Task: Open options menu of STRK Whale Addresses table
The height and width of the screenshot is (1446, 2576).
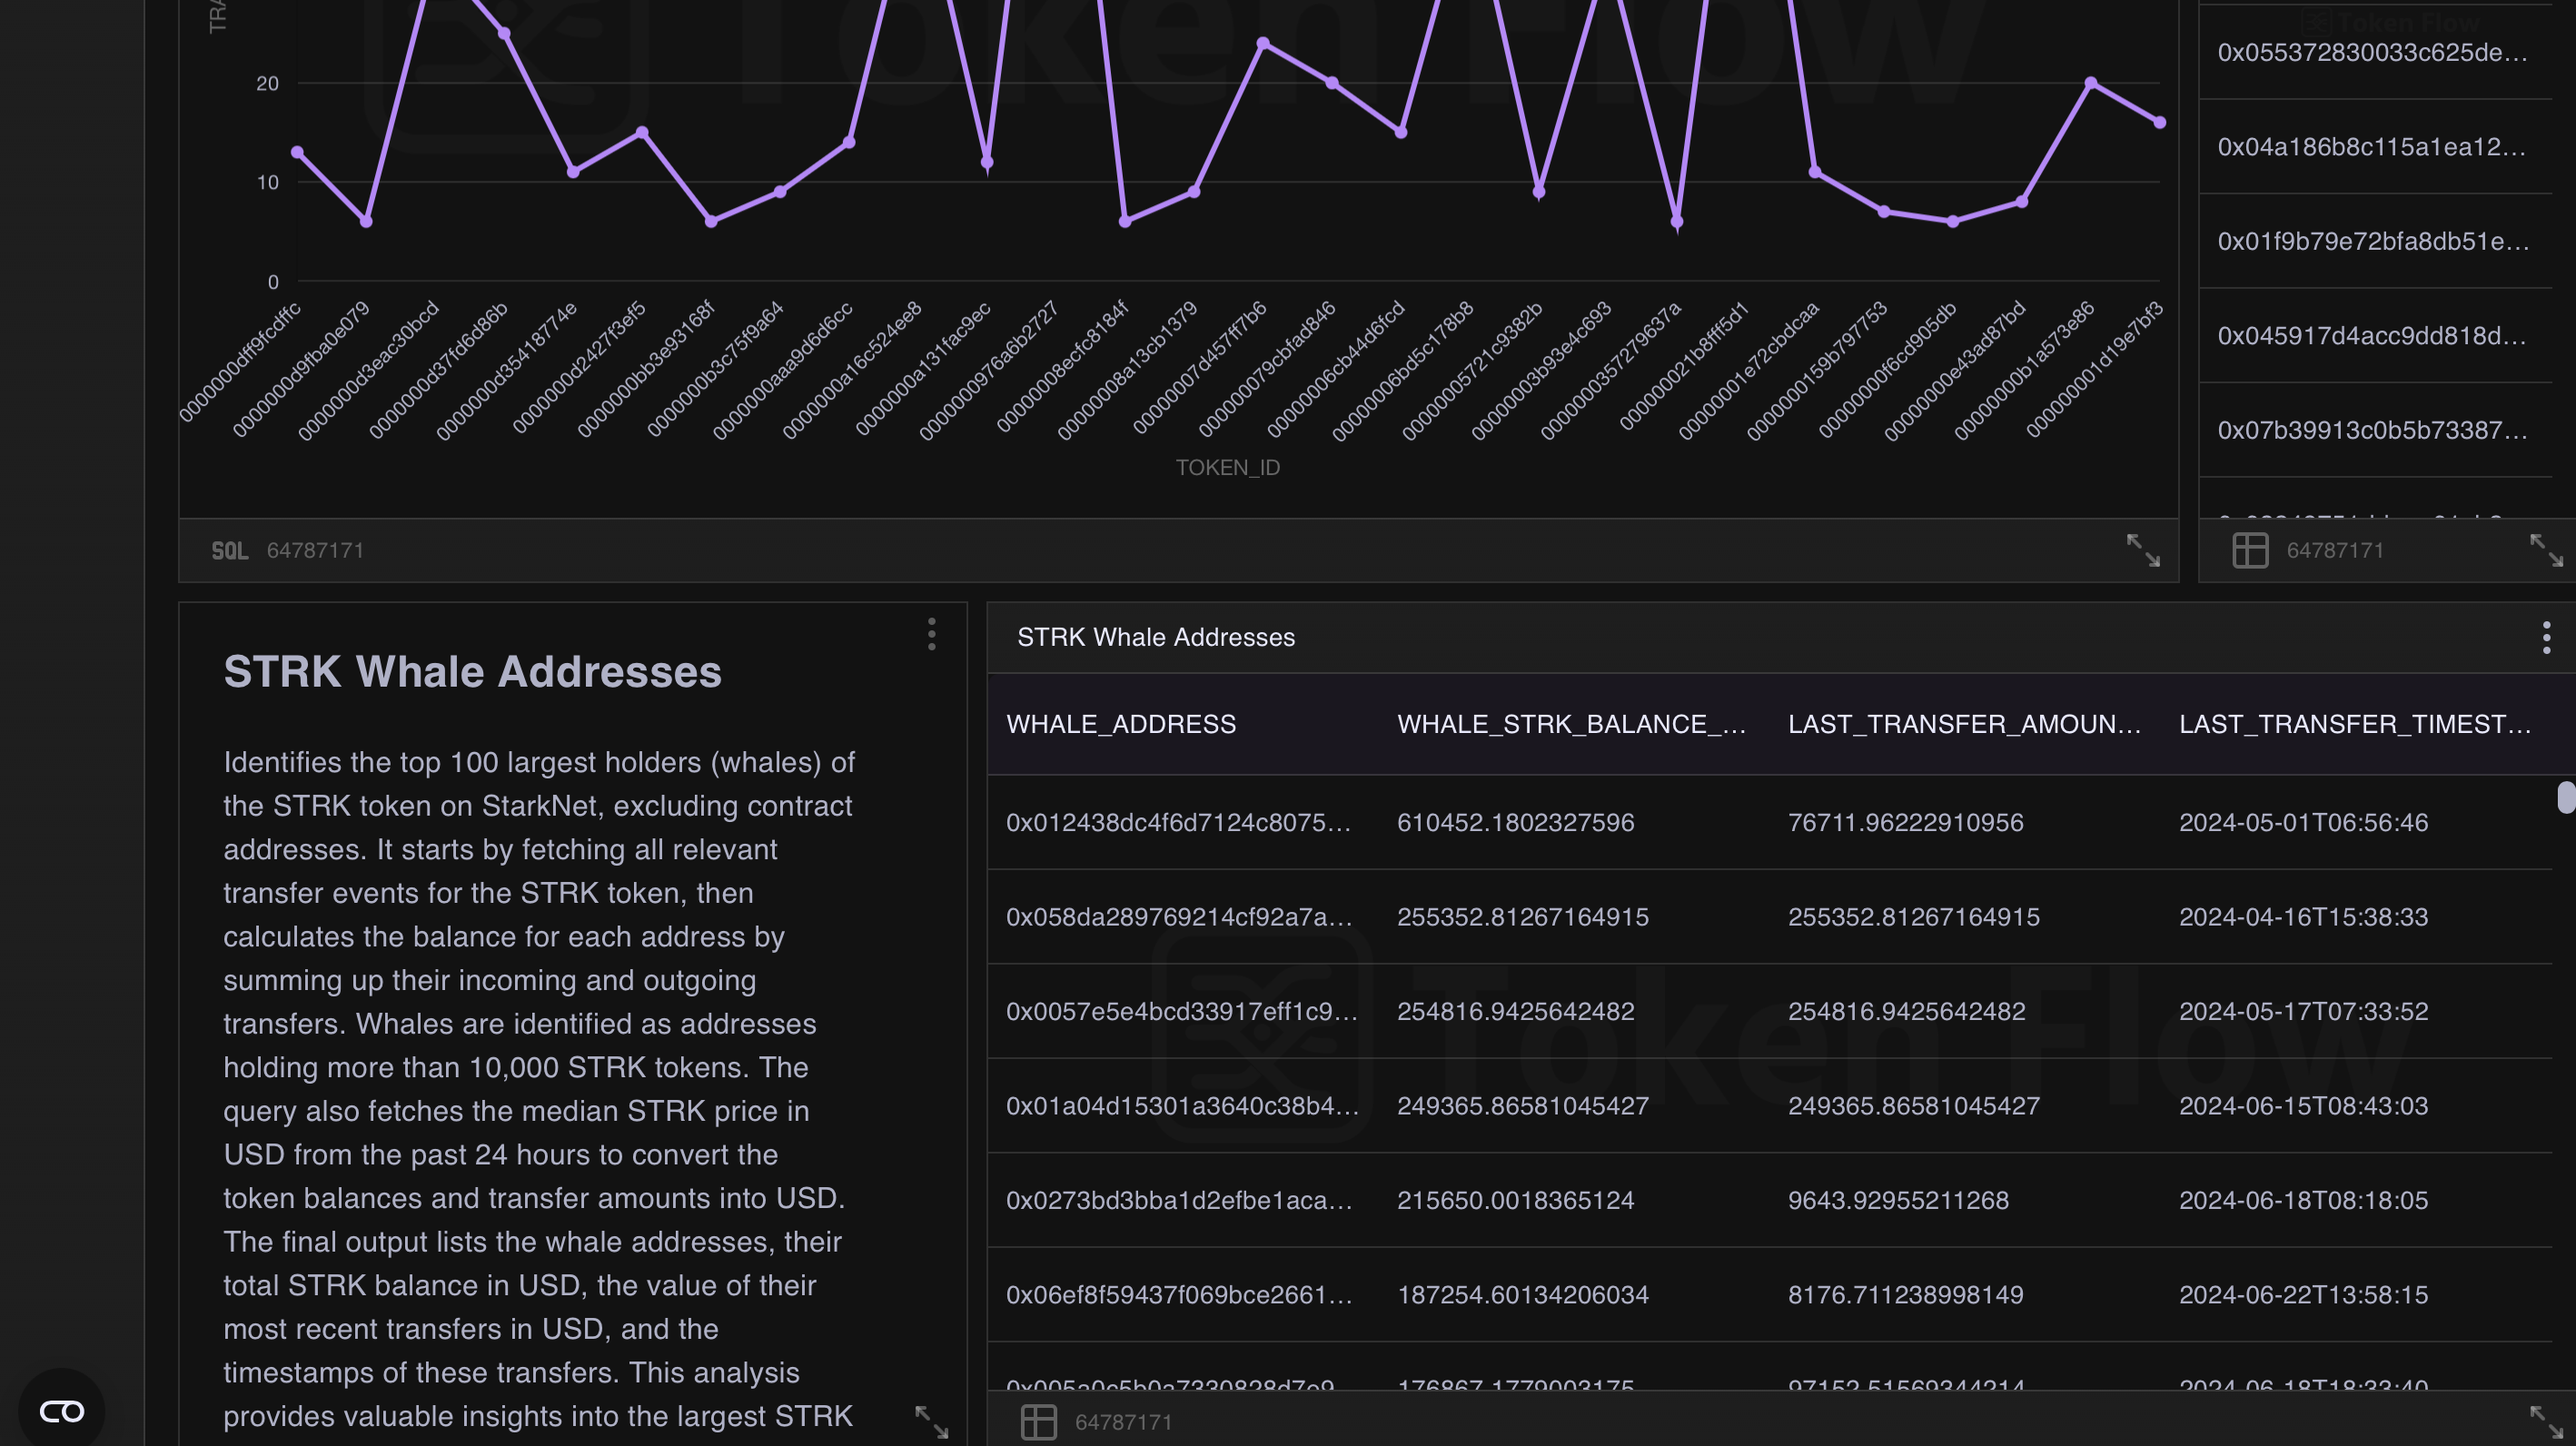Action: (x=2546, y=637)
